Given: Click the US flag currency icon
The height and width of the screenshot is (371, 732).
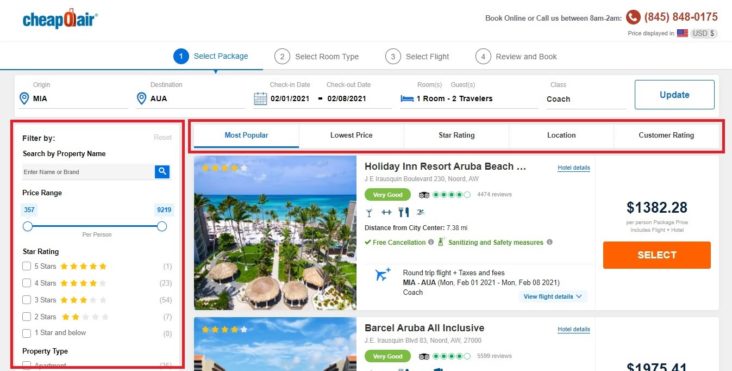Looking at the screenshot, I should 683,33.
